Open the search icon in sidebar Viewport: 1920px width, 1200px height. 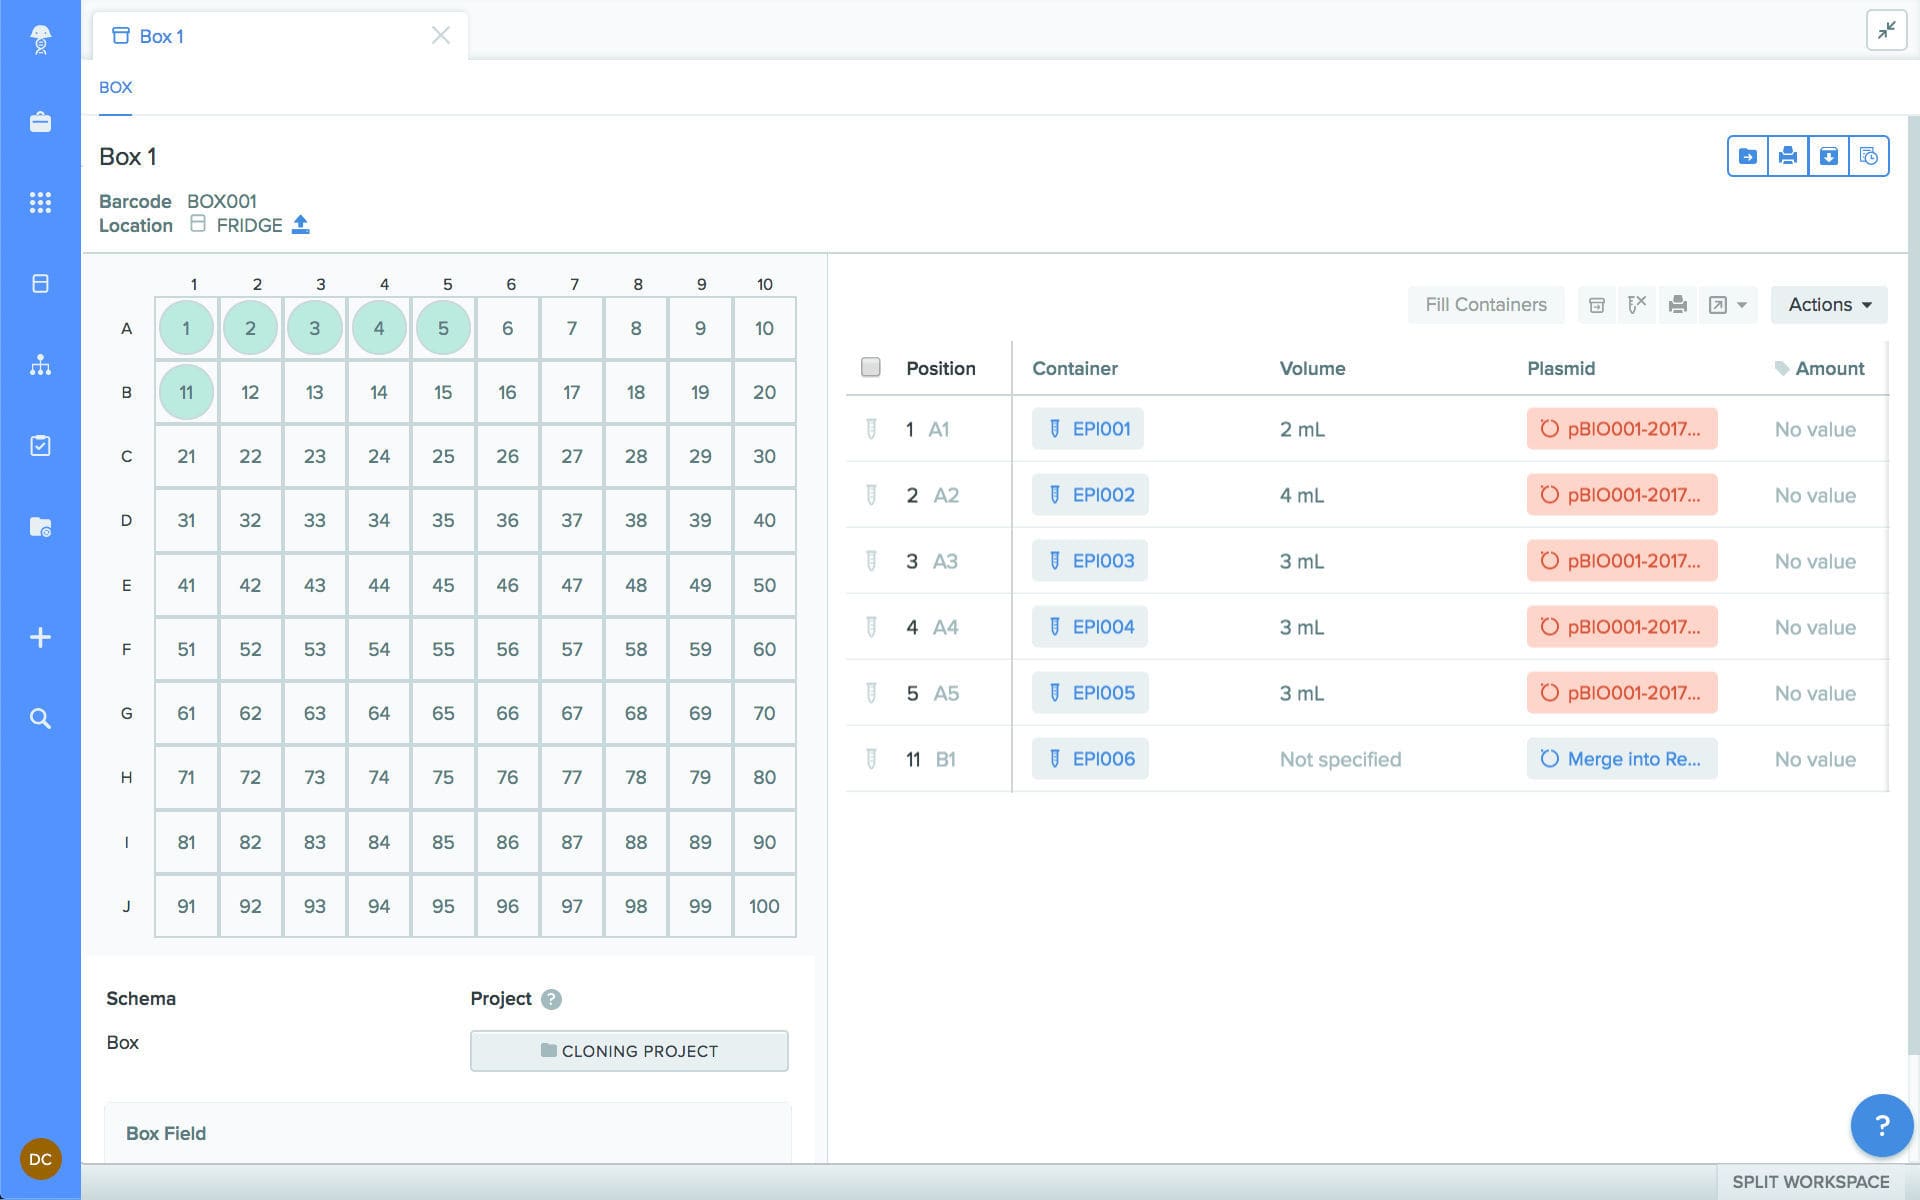[40, 718]
